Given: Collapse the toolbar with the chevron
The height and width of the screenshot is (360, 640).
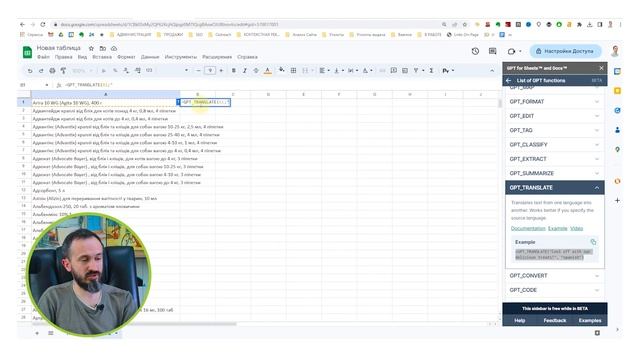Looking at the screenshot, I should pos(492,71).
